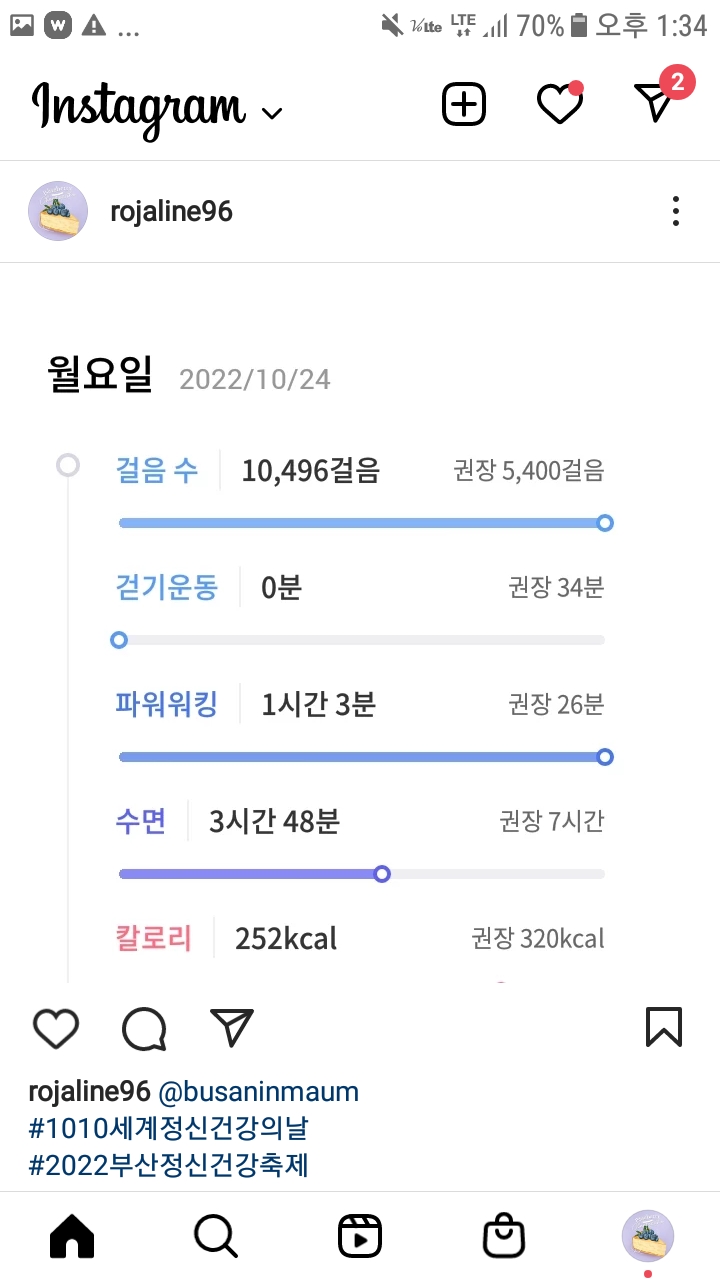Open the new post create icon
Viewport: 720px width, 1280px height.
coord(464,104)
